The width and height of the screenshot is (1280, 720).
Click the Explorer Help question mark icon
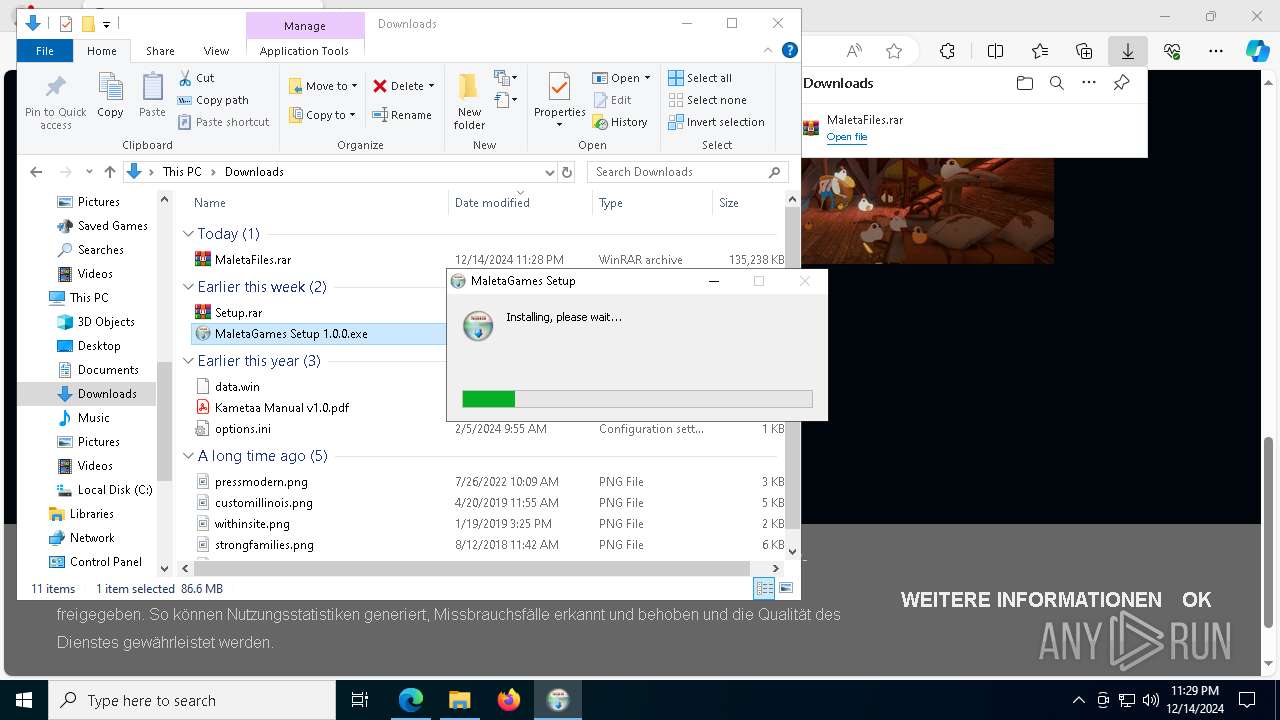click(789, 50)
